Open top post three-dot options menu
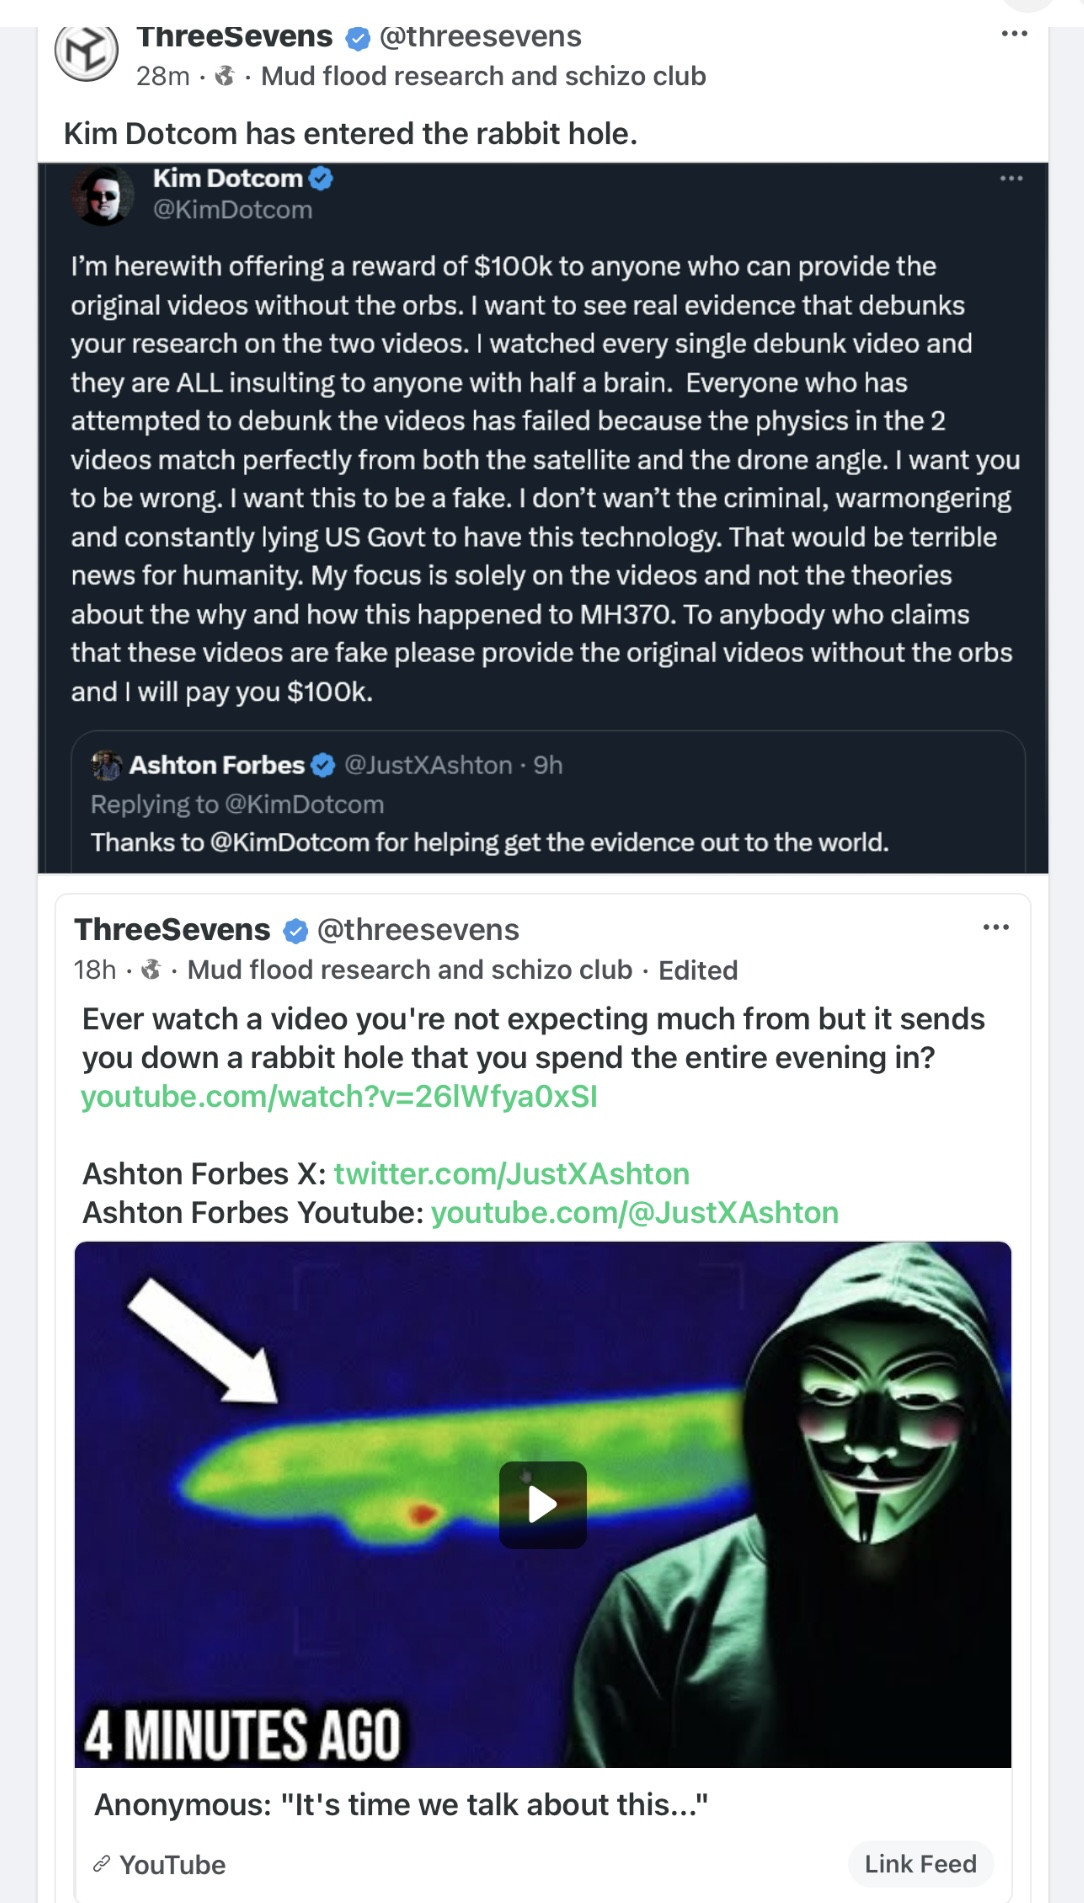1084x1903 pixels. (1014, 34)
